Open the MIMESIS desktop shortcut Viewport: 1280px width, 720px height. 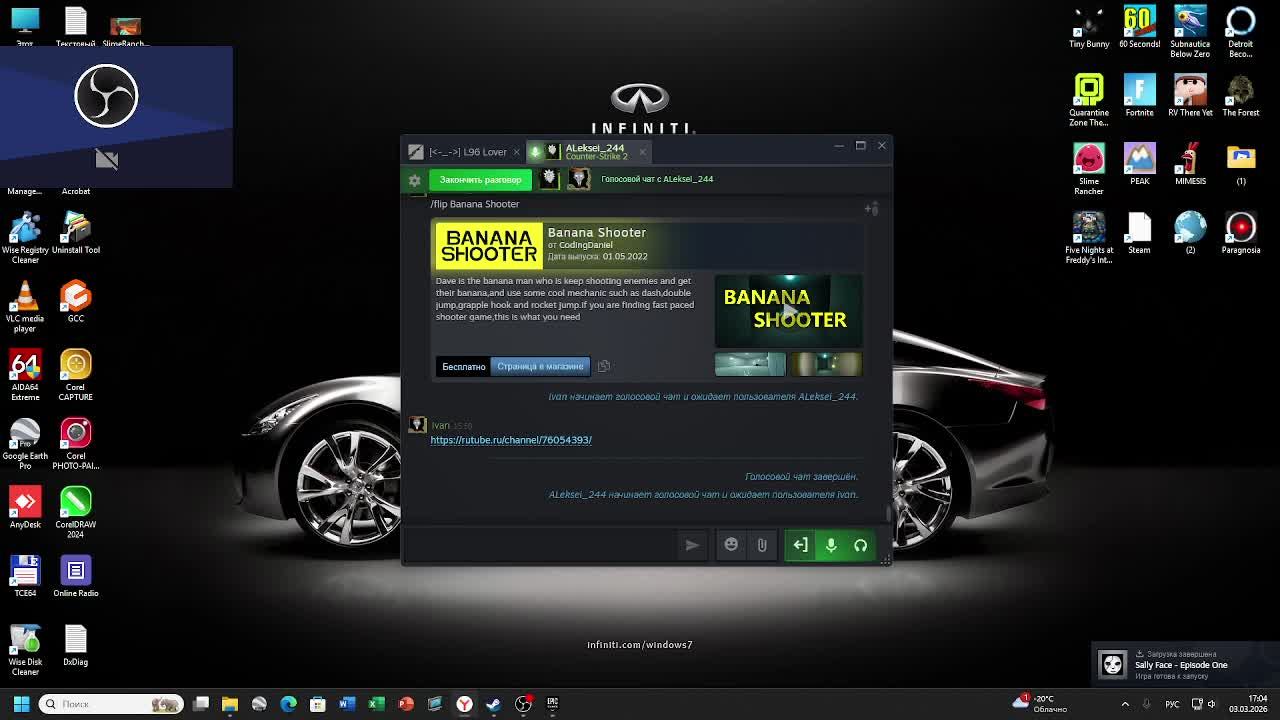tap(1190, 164)
